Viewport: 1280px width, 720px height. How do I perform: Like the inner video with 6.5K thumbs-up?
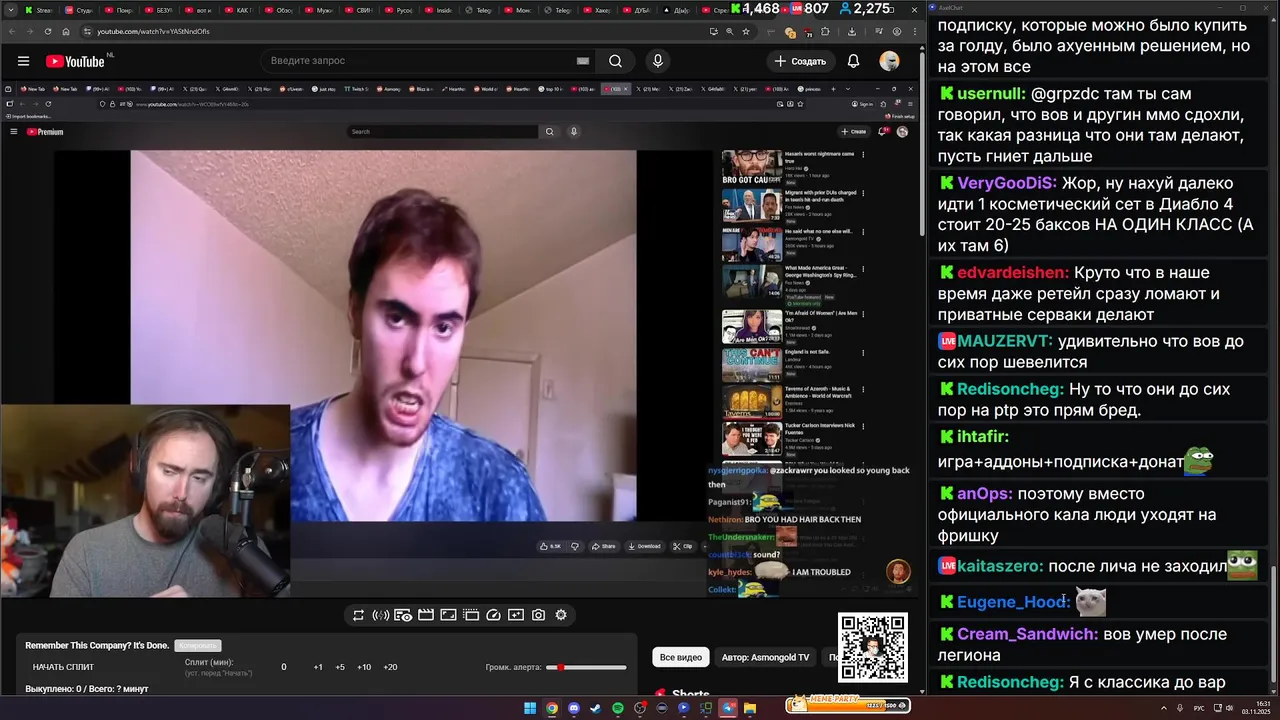[550, 546]
